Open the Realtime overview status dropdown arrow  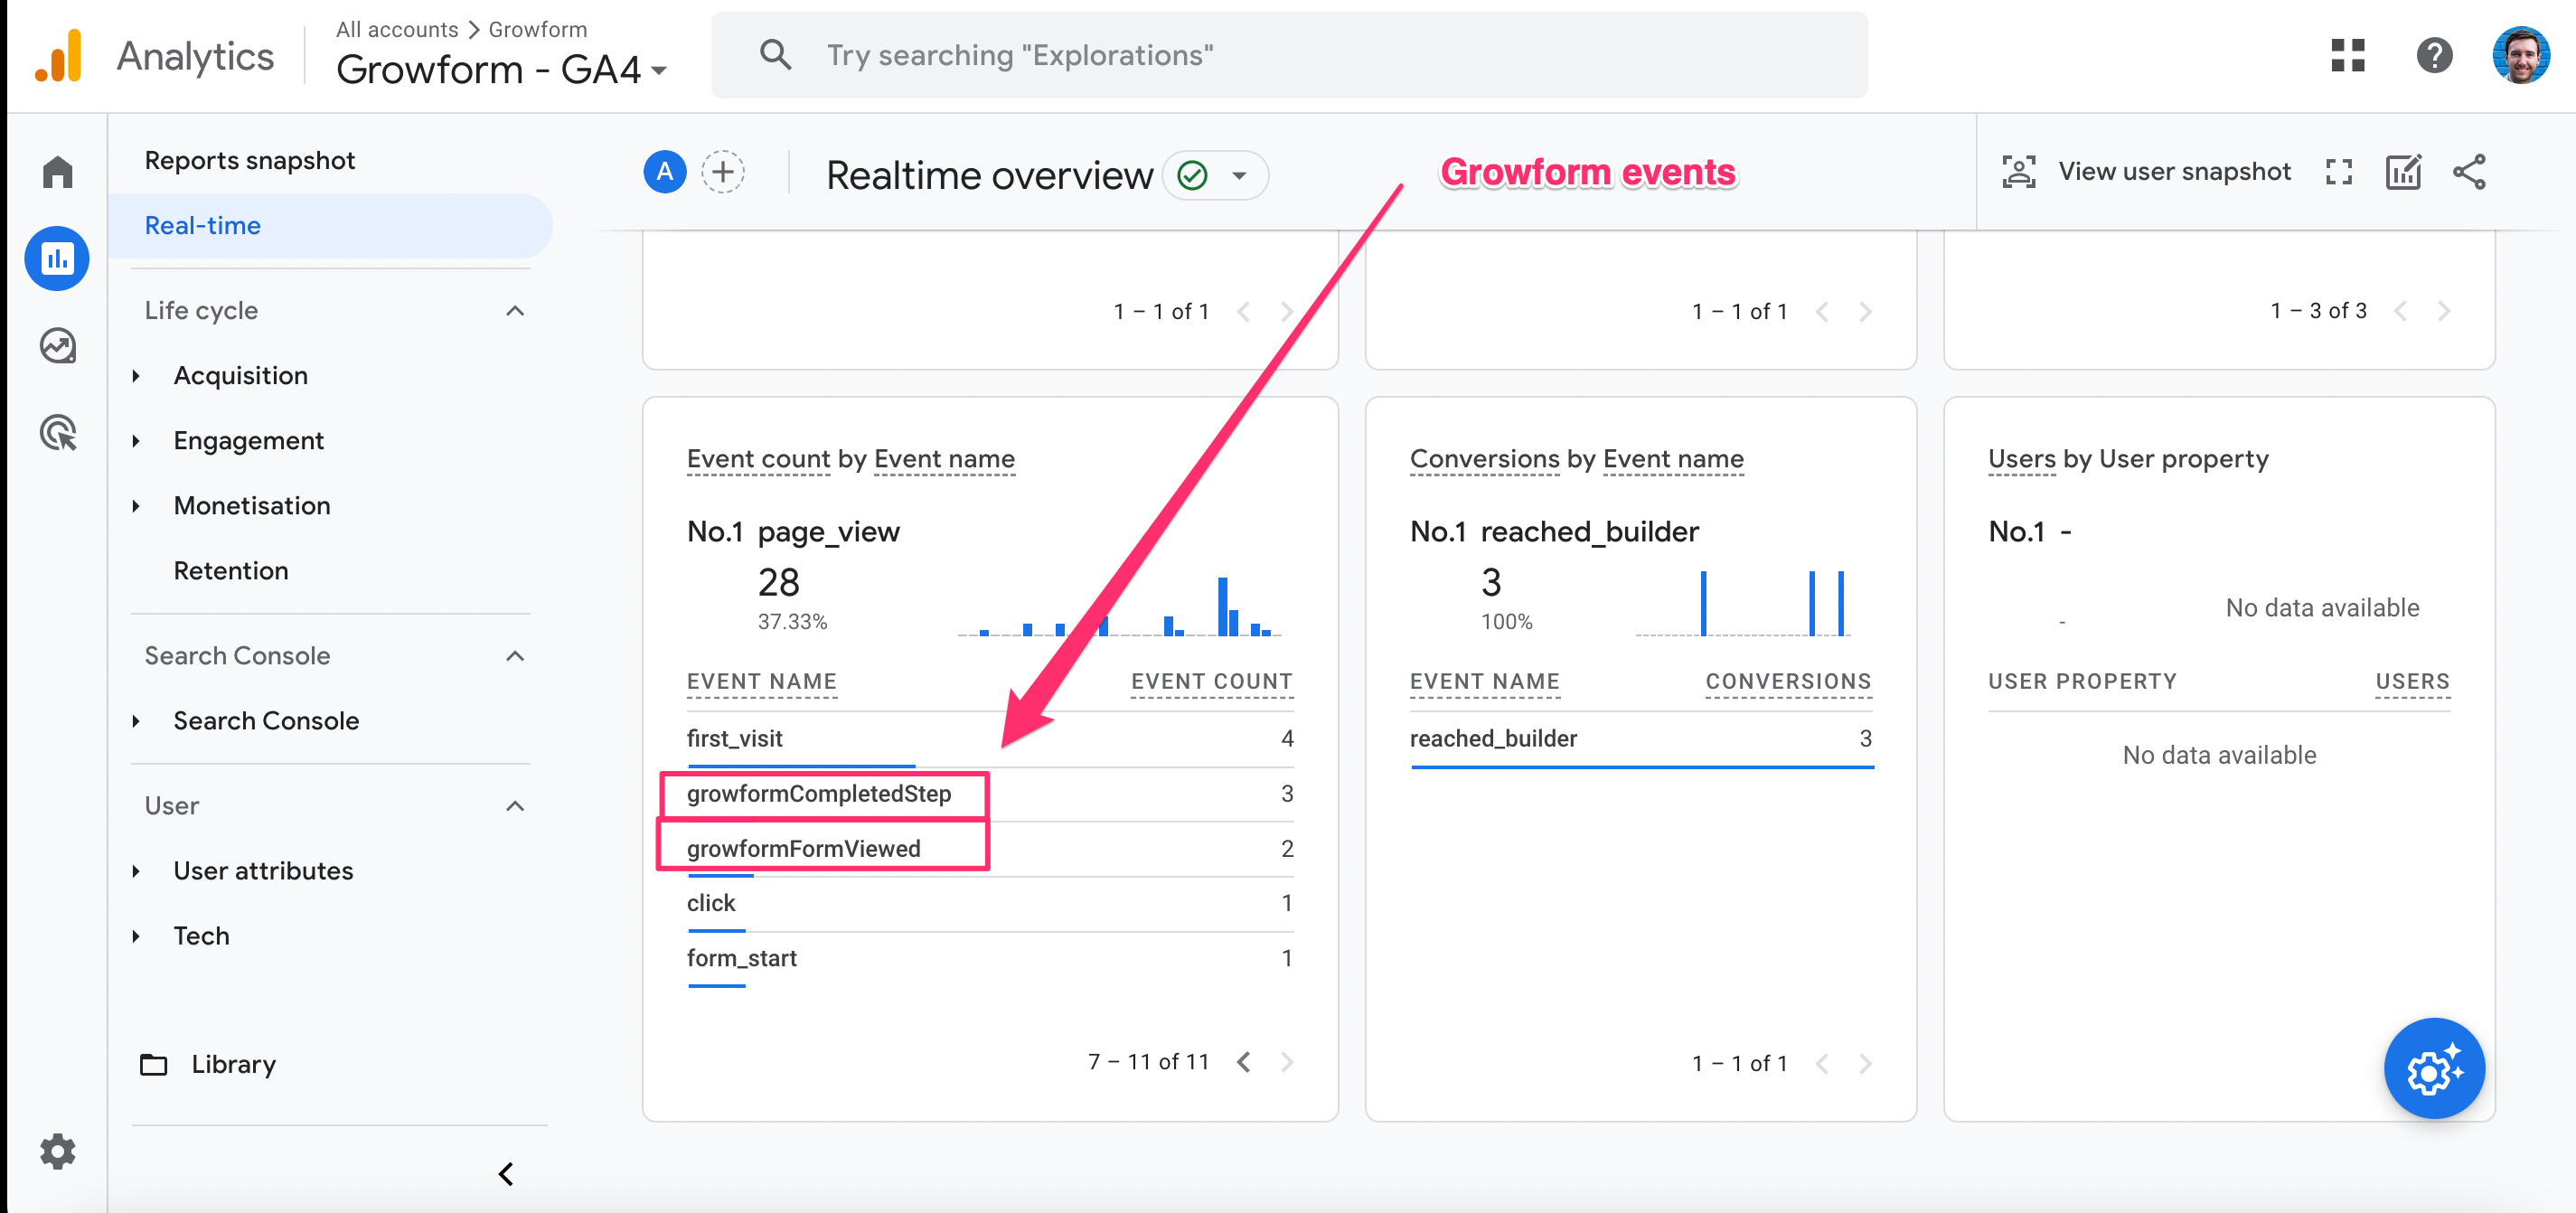point(1239,175)
